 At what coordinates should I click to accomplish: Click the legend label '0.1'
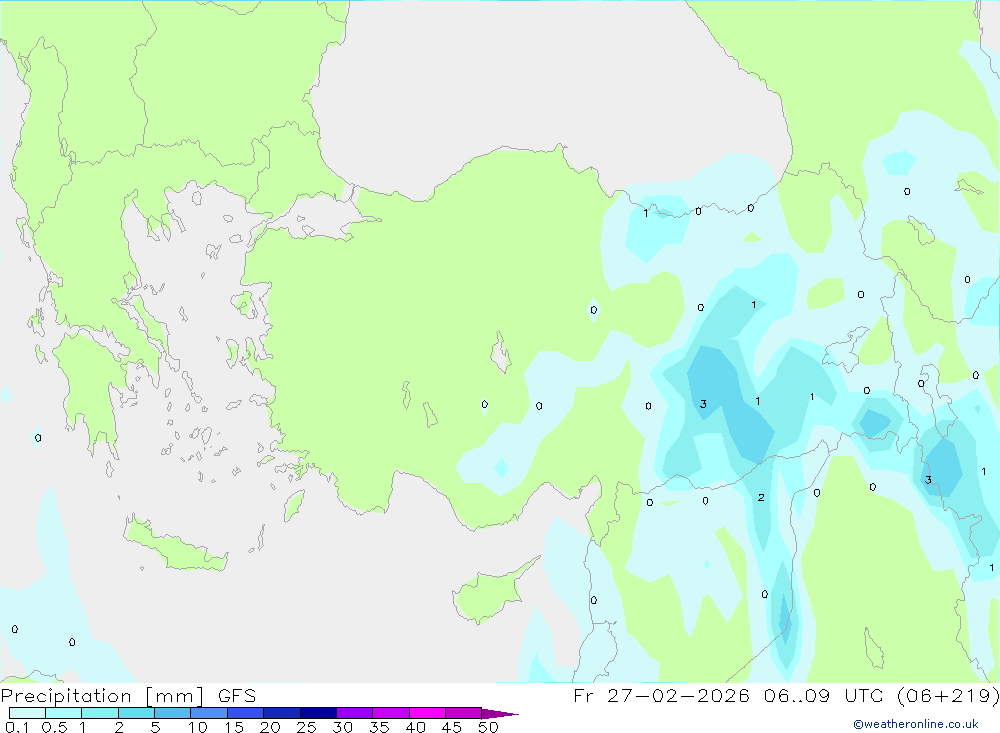[17, 727]
